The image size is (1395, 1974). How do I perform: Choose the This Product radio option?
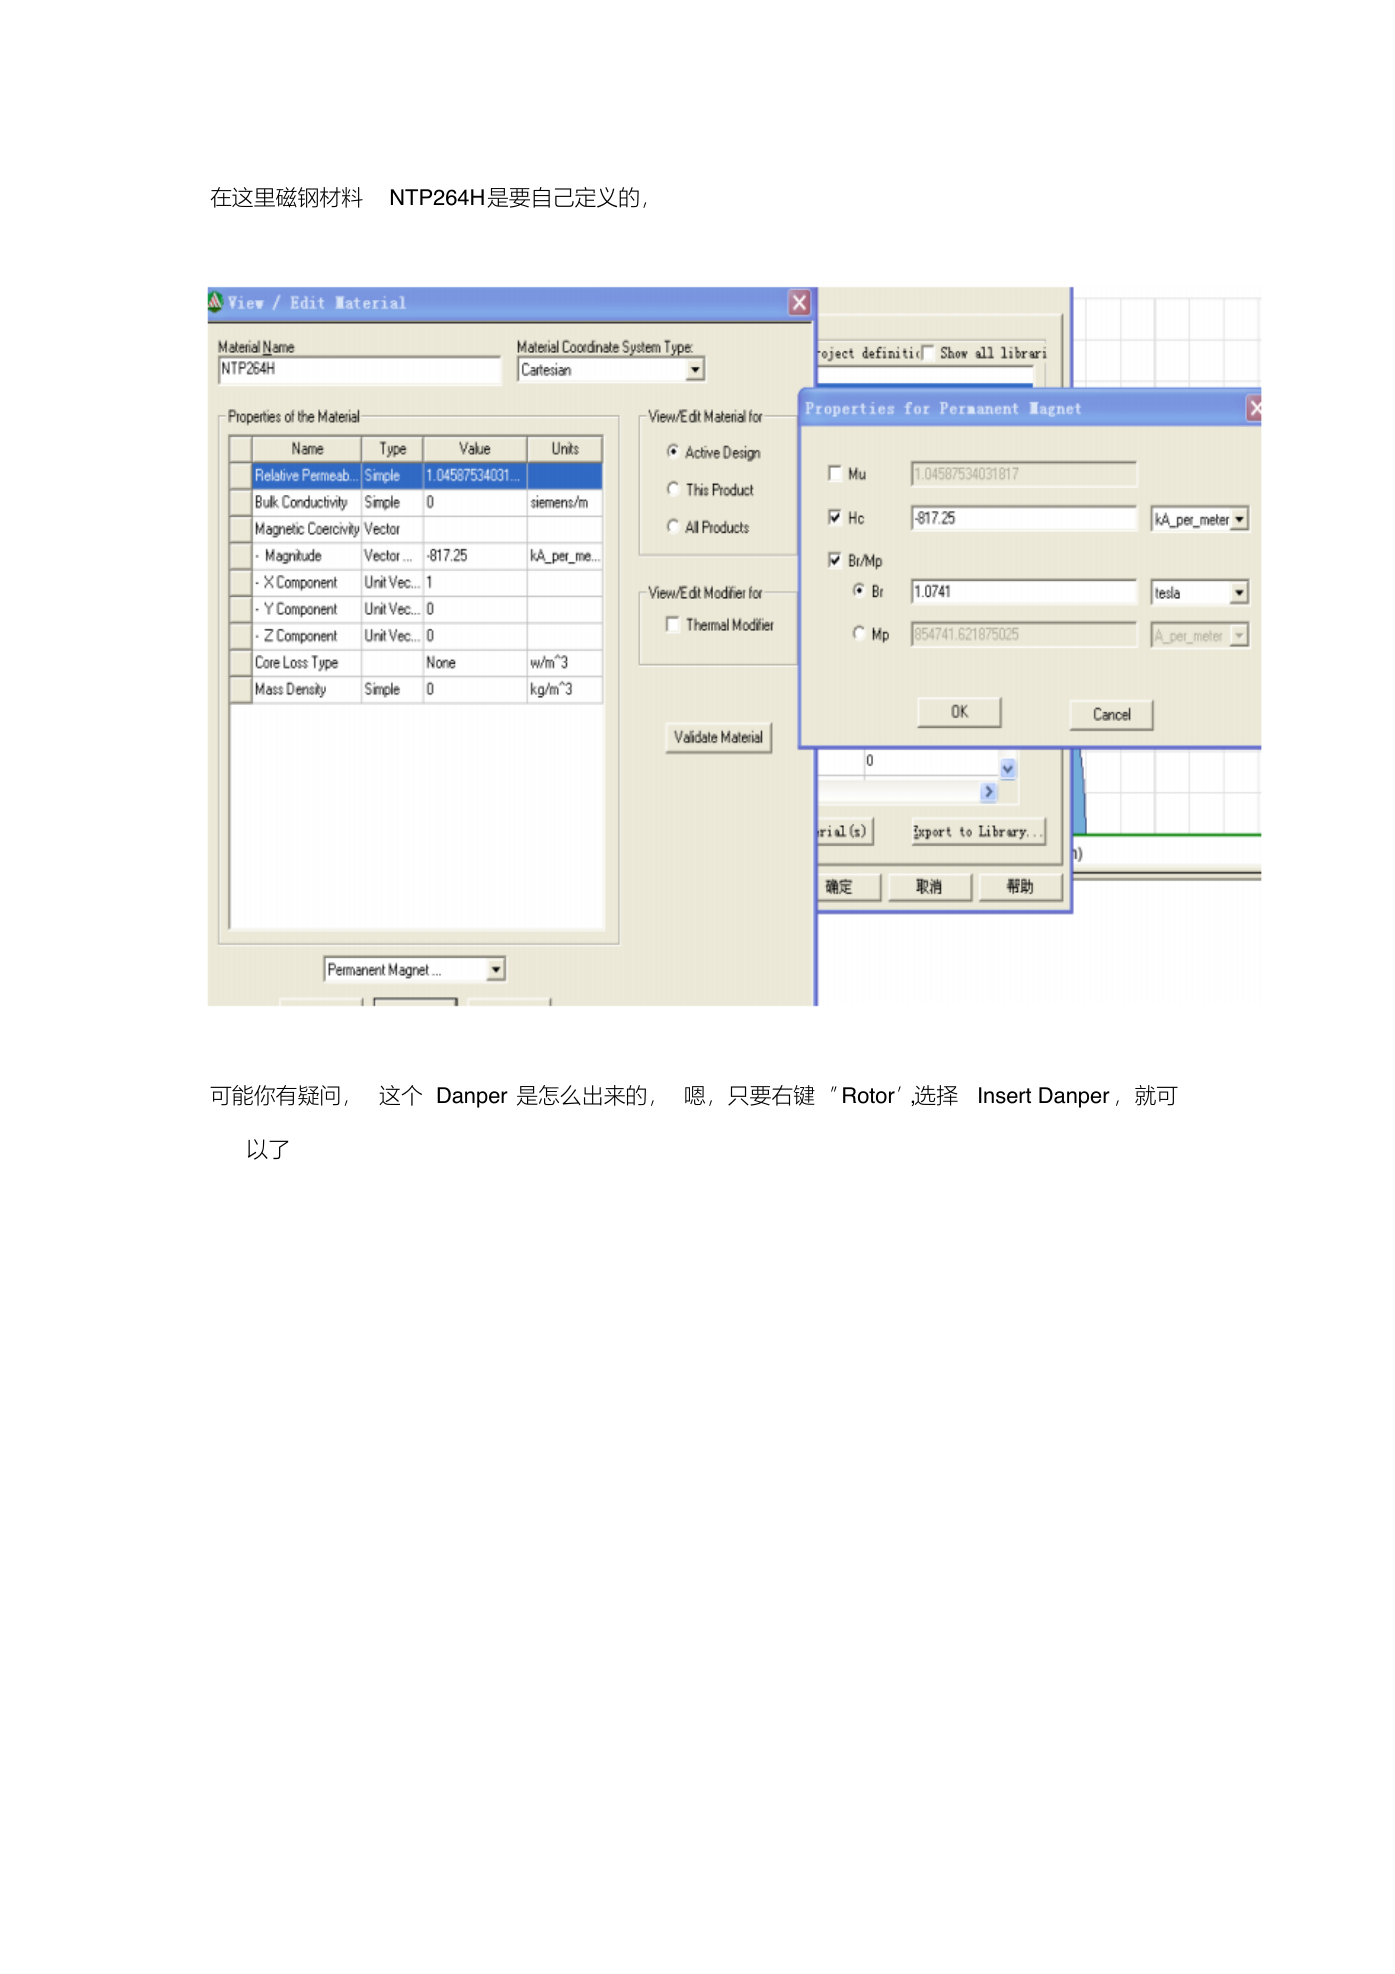[673, 489]
